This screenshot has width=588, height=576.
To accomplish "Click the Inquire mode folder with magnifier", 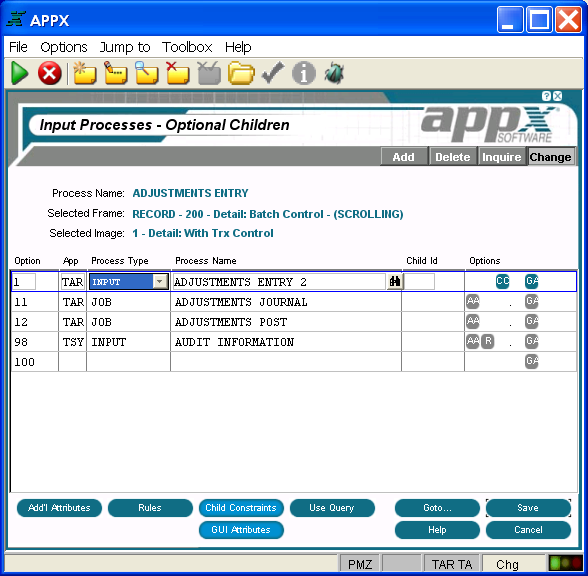I will [x=147, y=73].
